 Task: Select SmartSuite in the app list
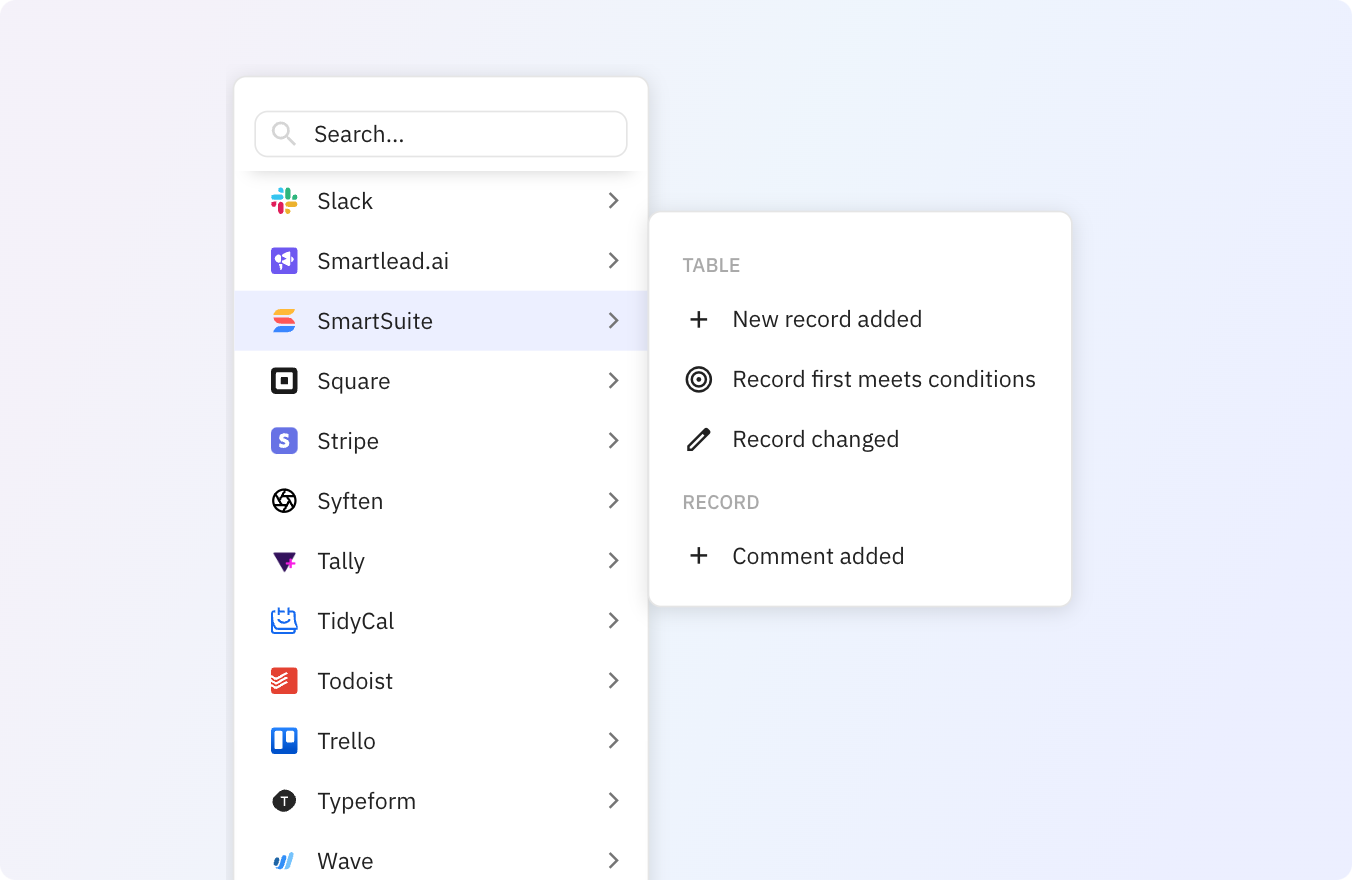coord(441,321)
